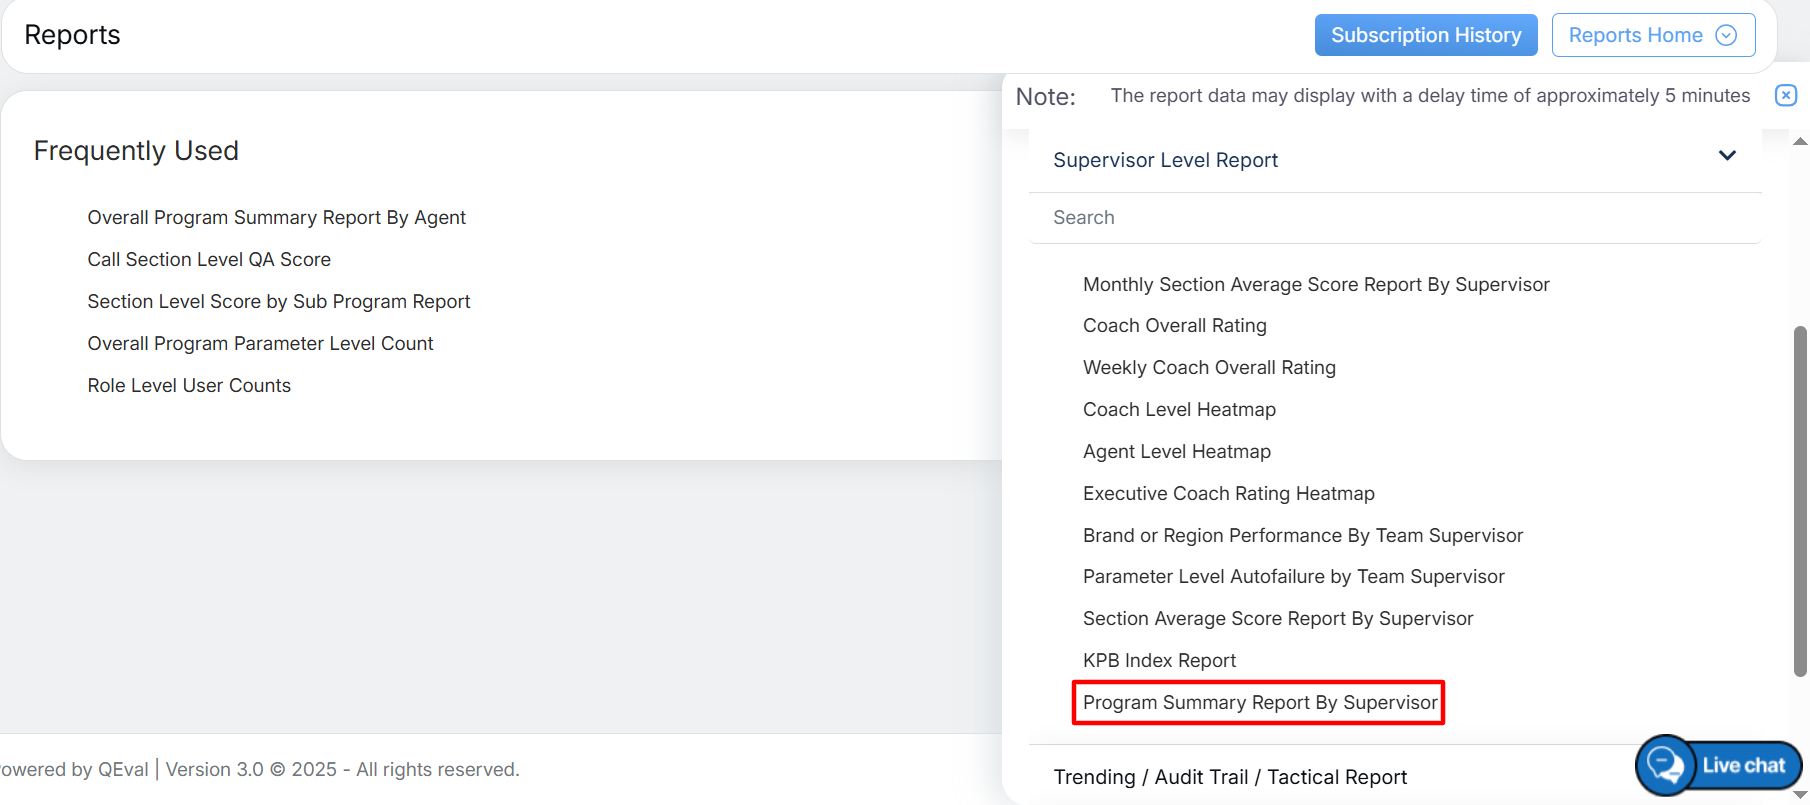Open Coach Level Heatmap report
Screen dimensions: 1810x805
pyautogui.click(x=1178, y=410)
